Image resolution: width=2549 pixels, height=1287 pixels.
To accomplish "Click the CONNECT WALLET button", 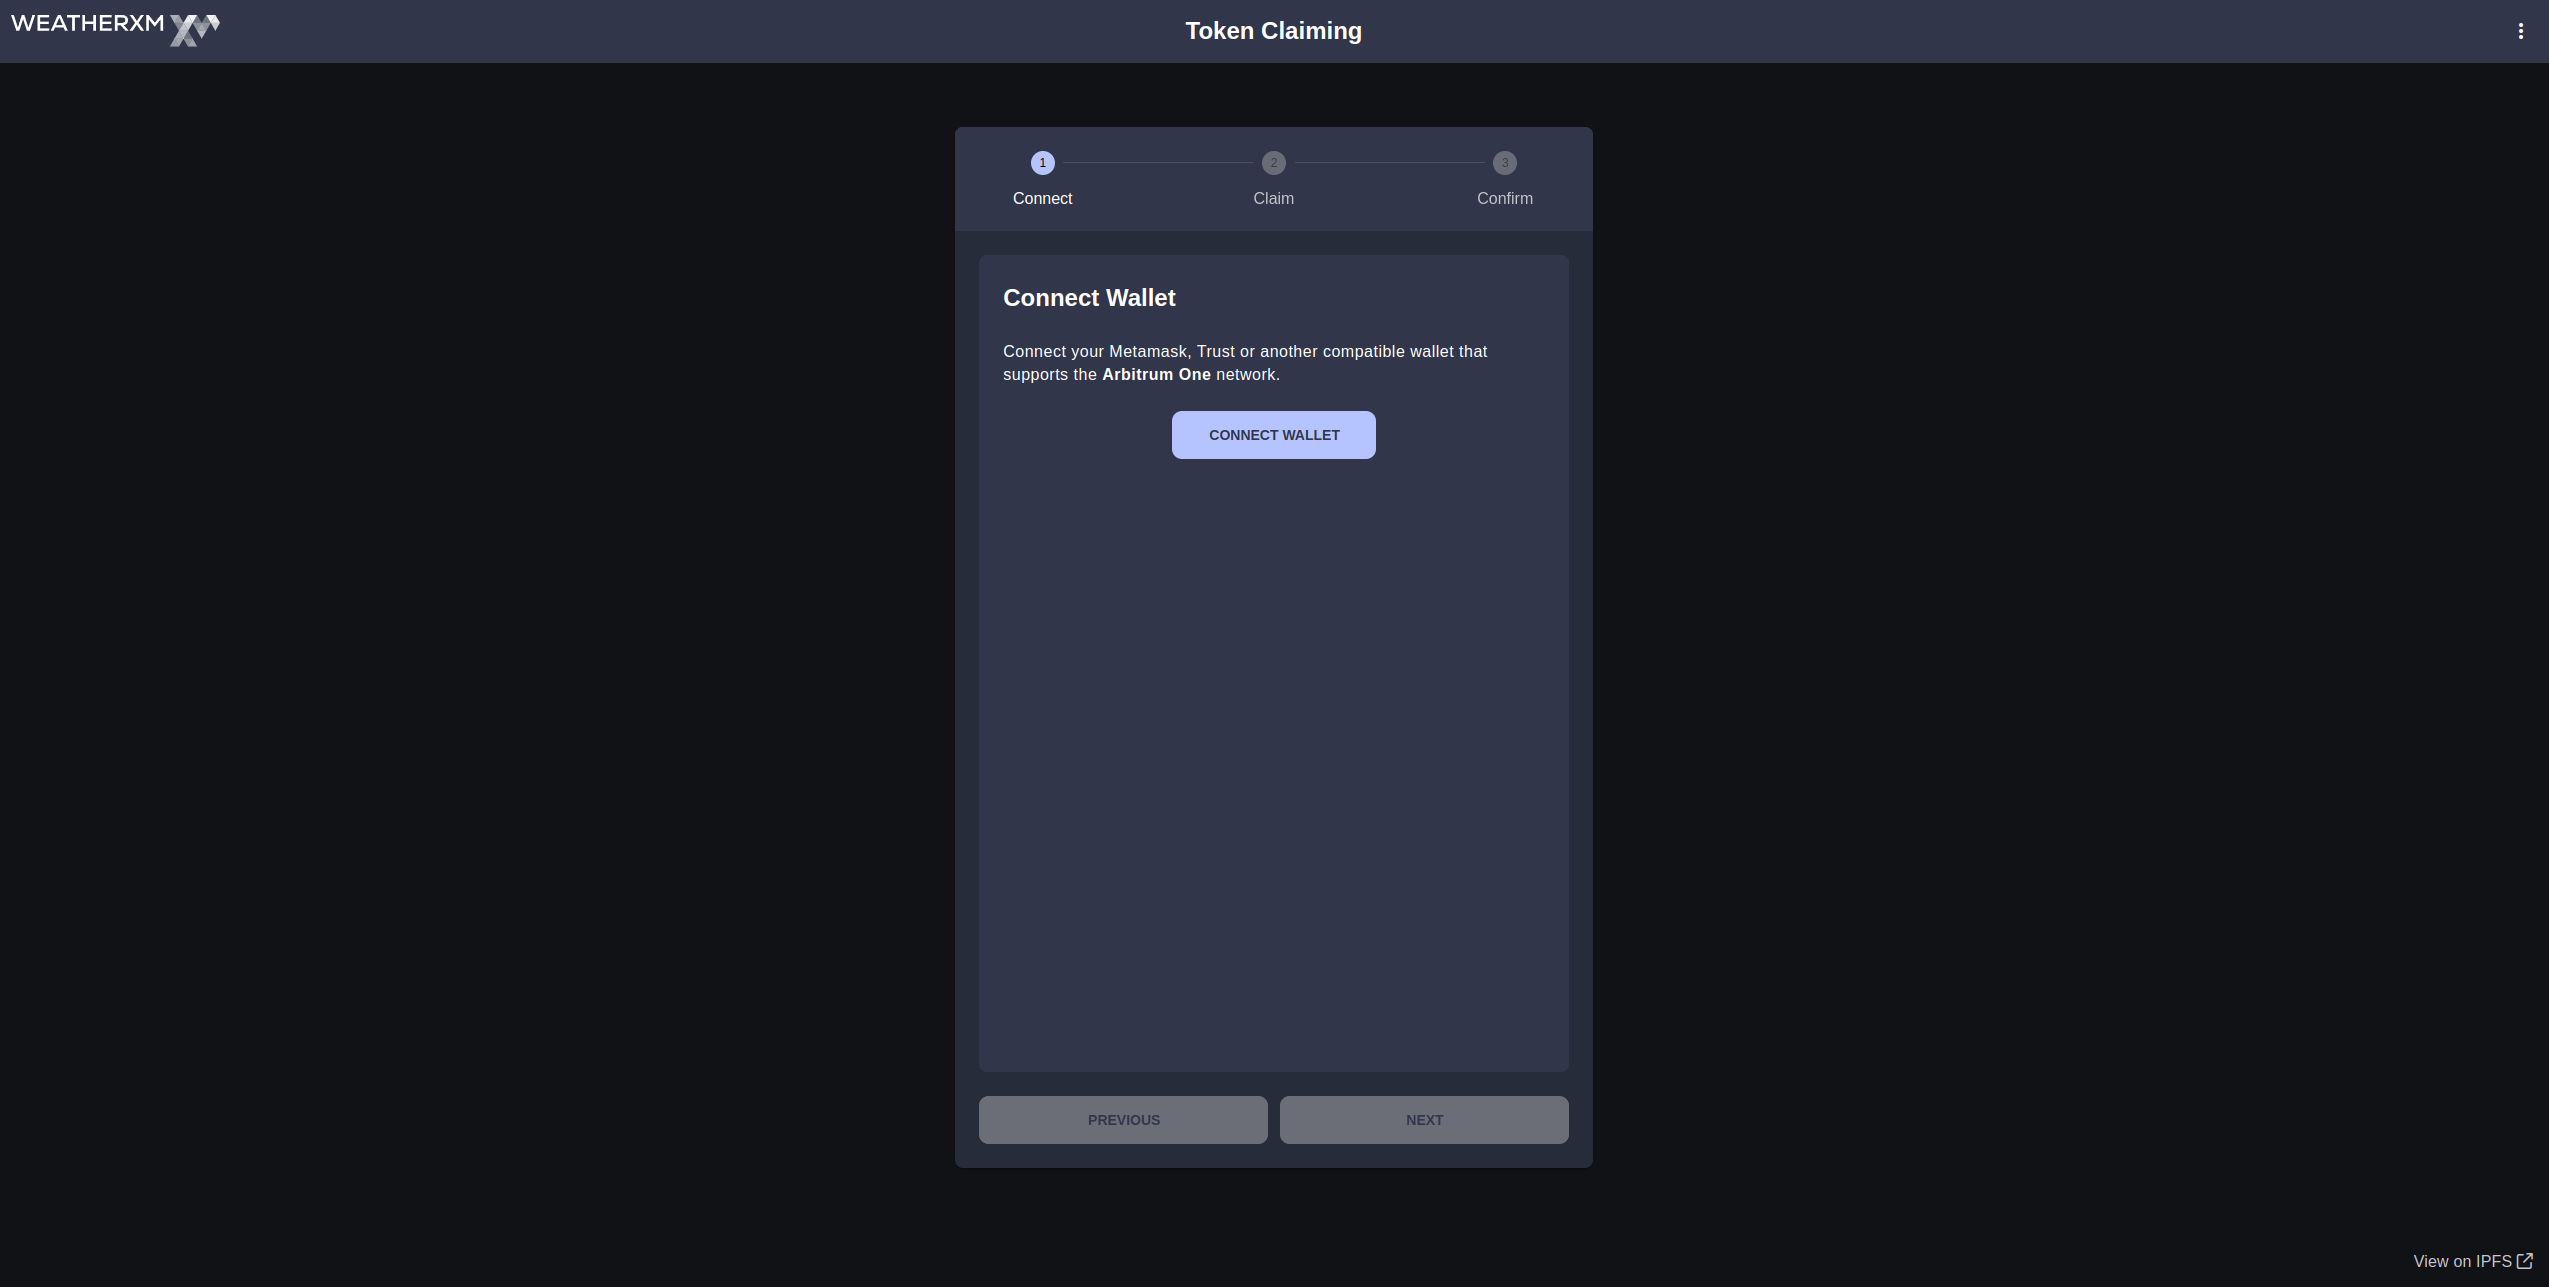I will click(x=1274, y=433).
